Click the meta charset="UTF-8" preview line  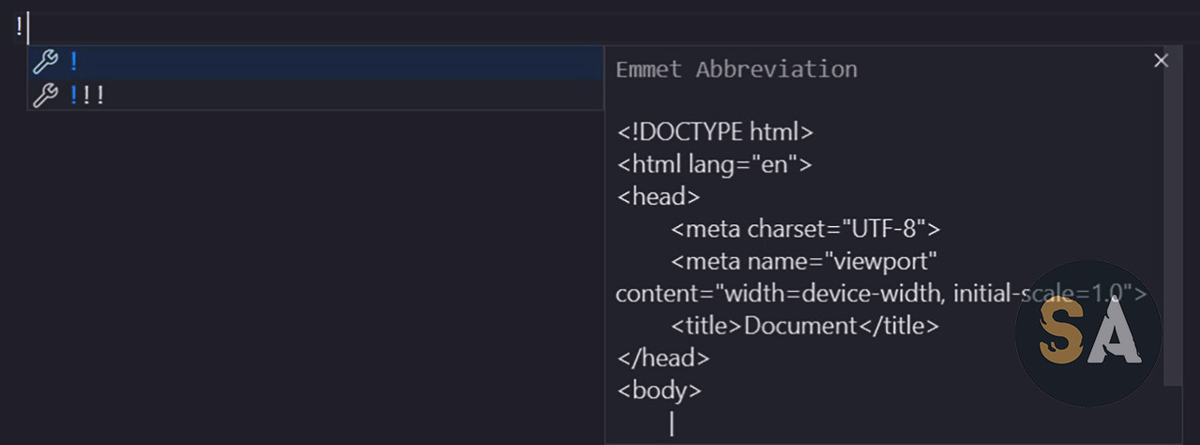[806, 229]
